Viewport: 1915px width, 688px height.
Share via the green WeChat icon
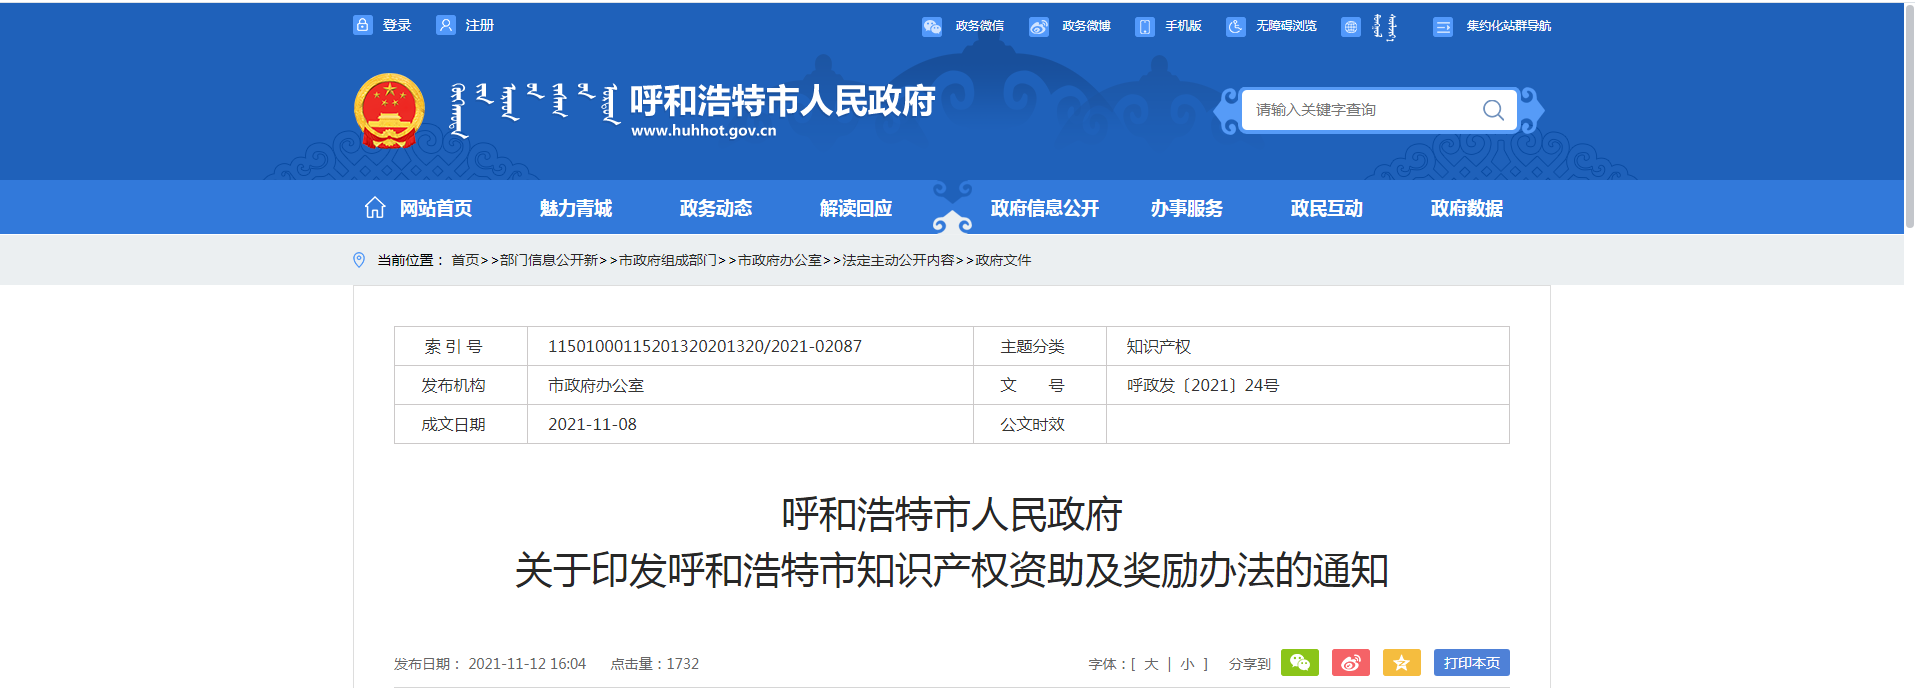[x=1300, y=662]
